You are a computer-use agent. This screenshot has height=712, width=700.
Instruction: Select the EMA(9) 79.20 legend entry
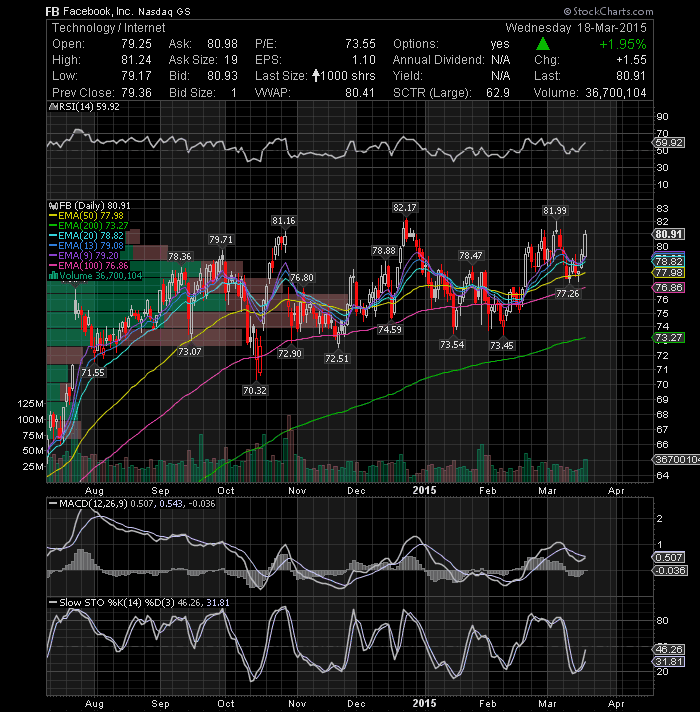tap(84, 256)
